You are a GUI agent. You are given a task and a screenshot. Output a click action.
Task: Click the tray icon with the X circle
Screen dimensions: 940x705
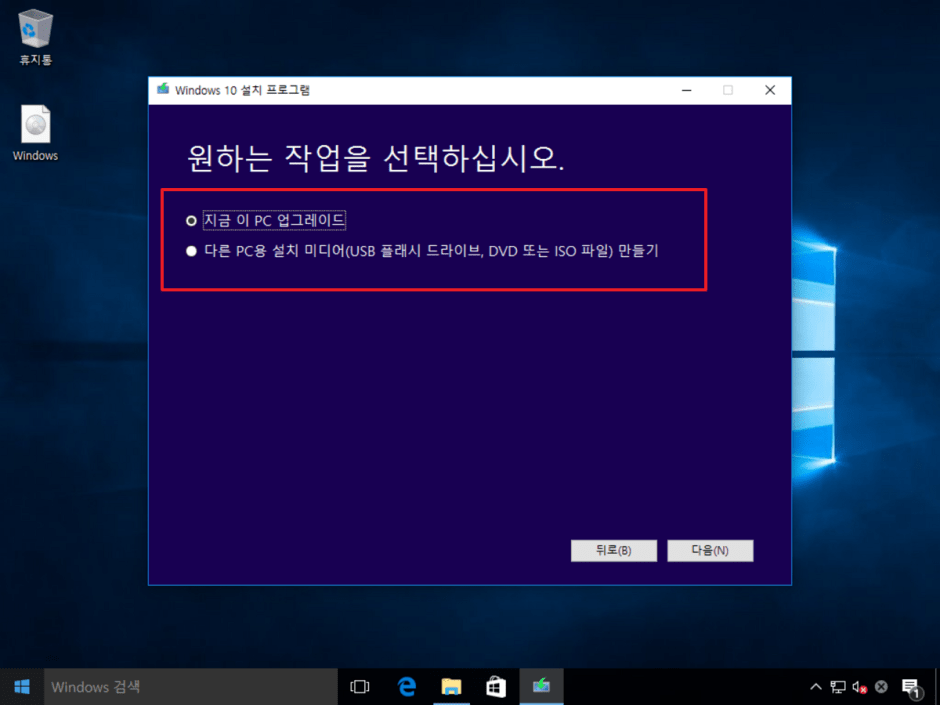(x=881, y=687)
